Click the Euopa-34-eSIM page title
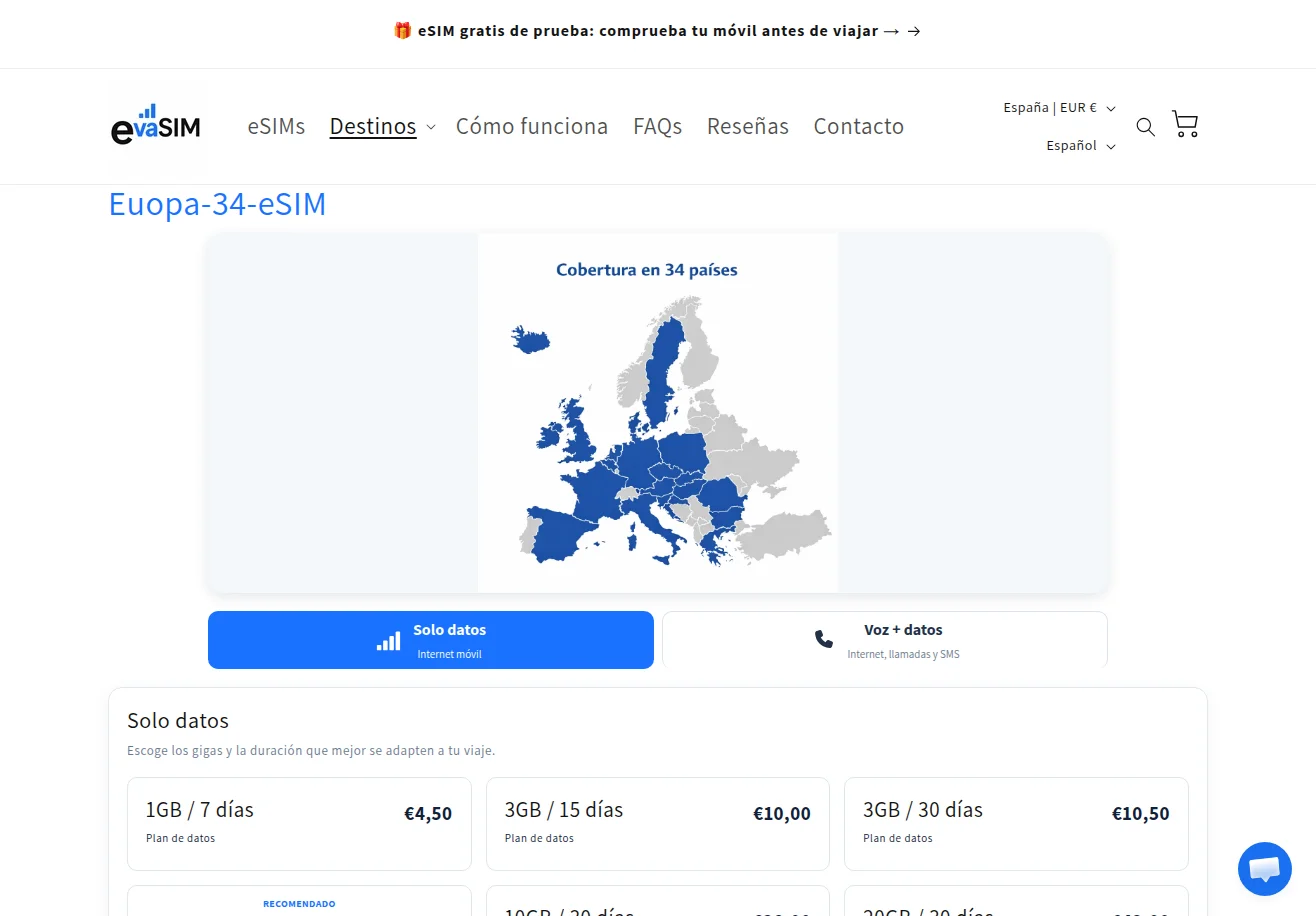The width and height of the screenshot is (1316, 916). tap(218, 204)
